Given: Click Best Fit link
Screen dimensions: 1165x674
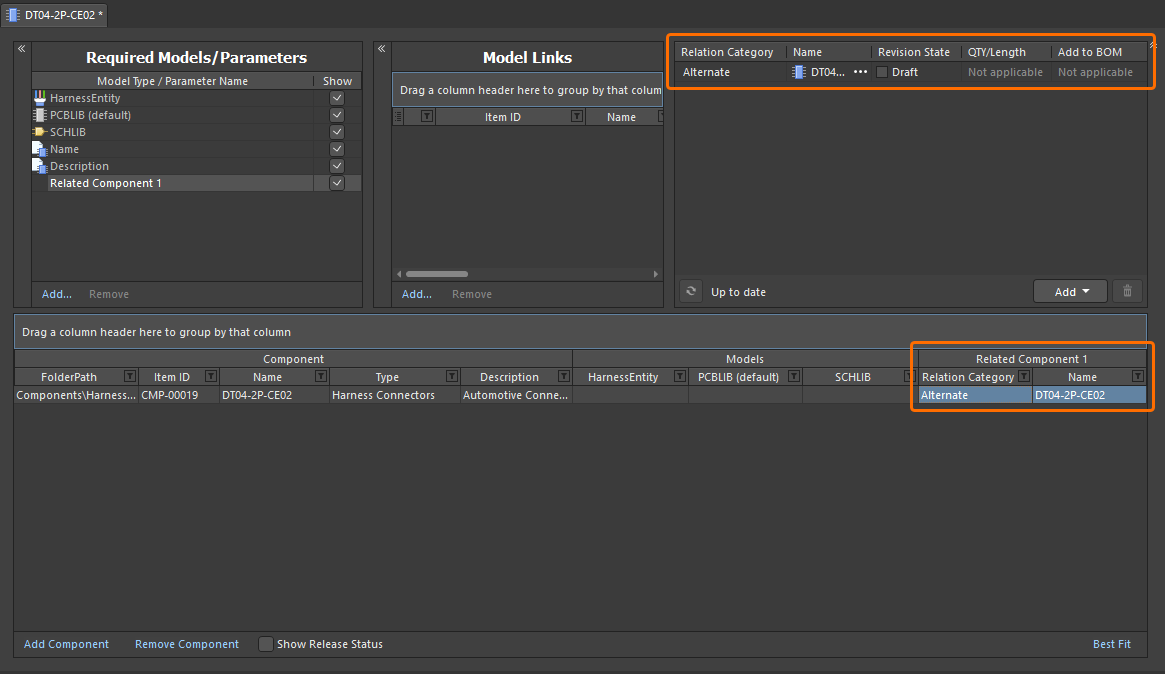Looking at the screenshot, I should pos(1112,644).
